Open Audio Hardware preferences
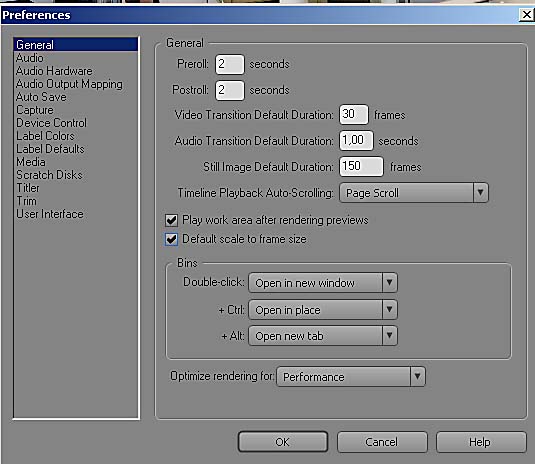Image resolution: width=535 pixels, height=464 pixels. pos(54,71)
